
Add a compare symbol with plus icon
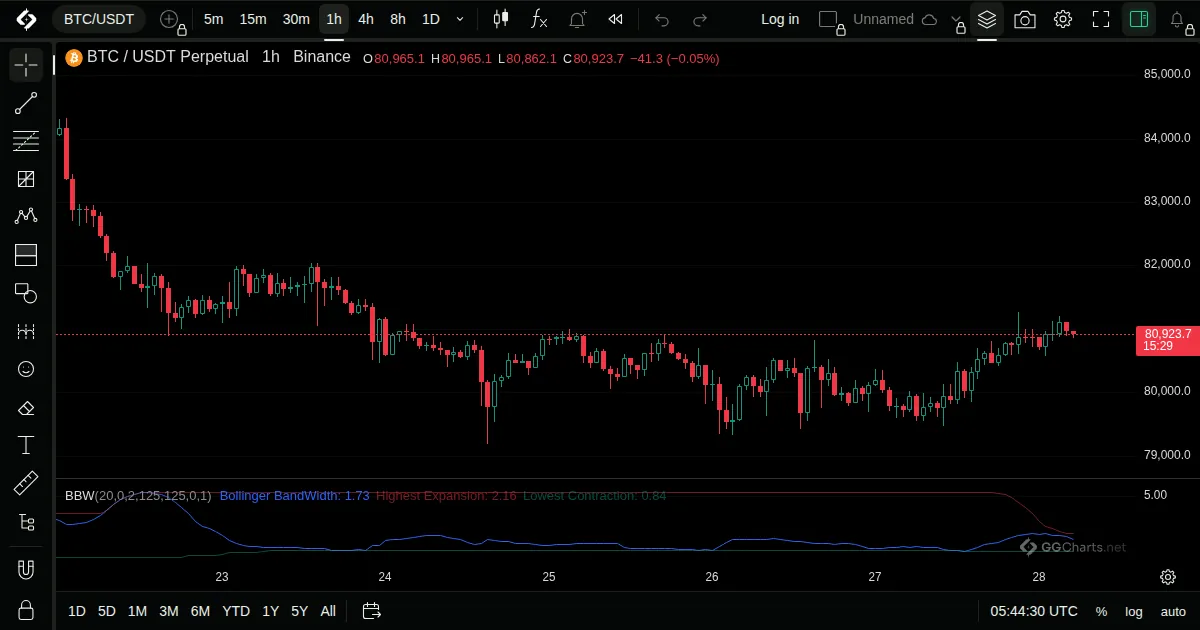click(170, 19)
